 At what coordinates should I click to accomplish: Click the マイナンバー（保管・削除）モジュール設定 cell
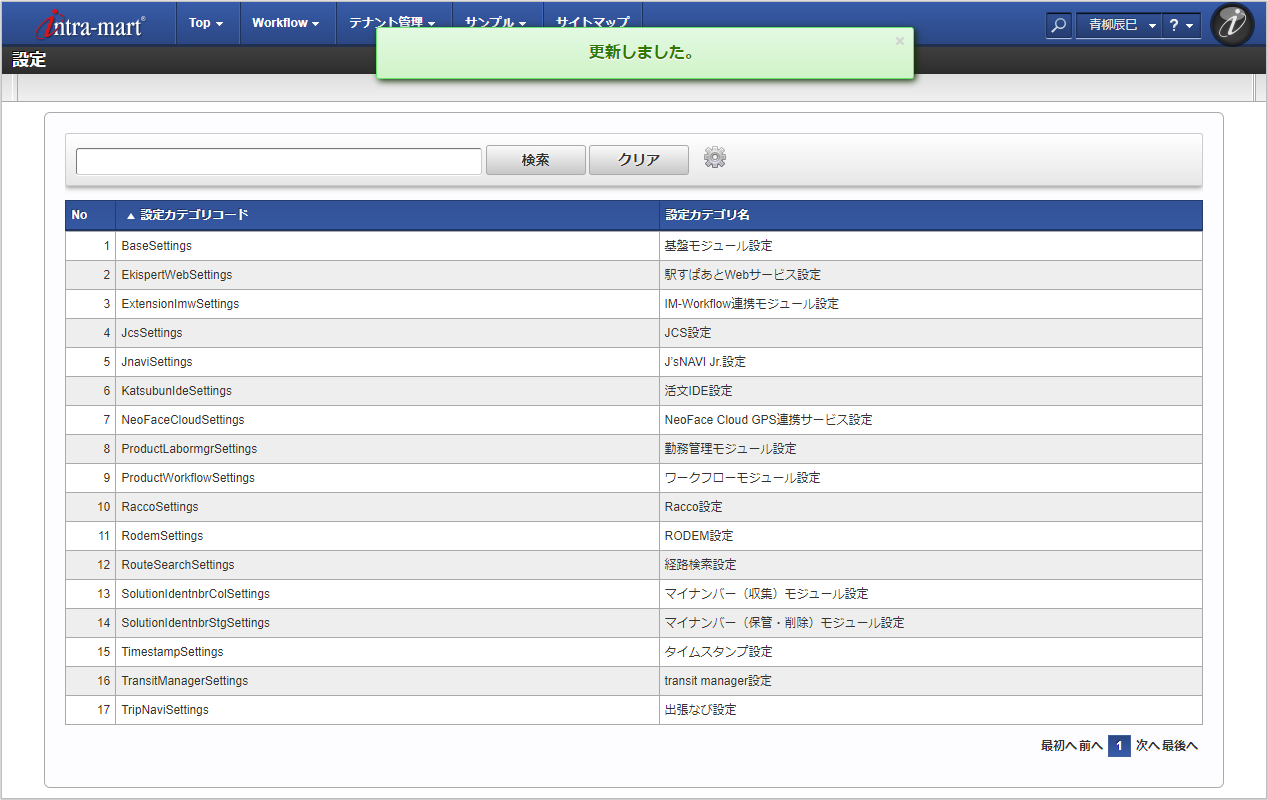click(931, 623)
